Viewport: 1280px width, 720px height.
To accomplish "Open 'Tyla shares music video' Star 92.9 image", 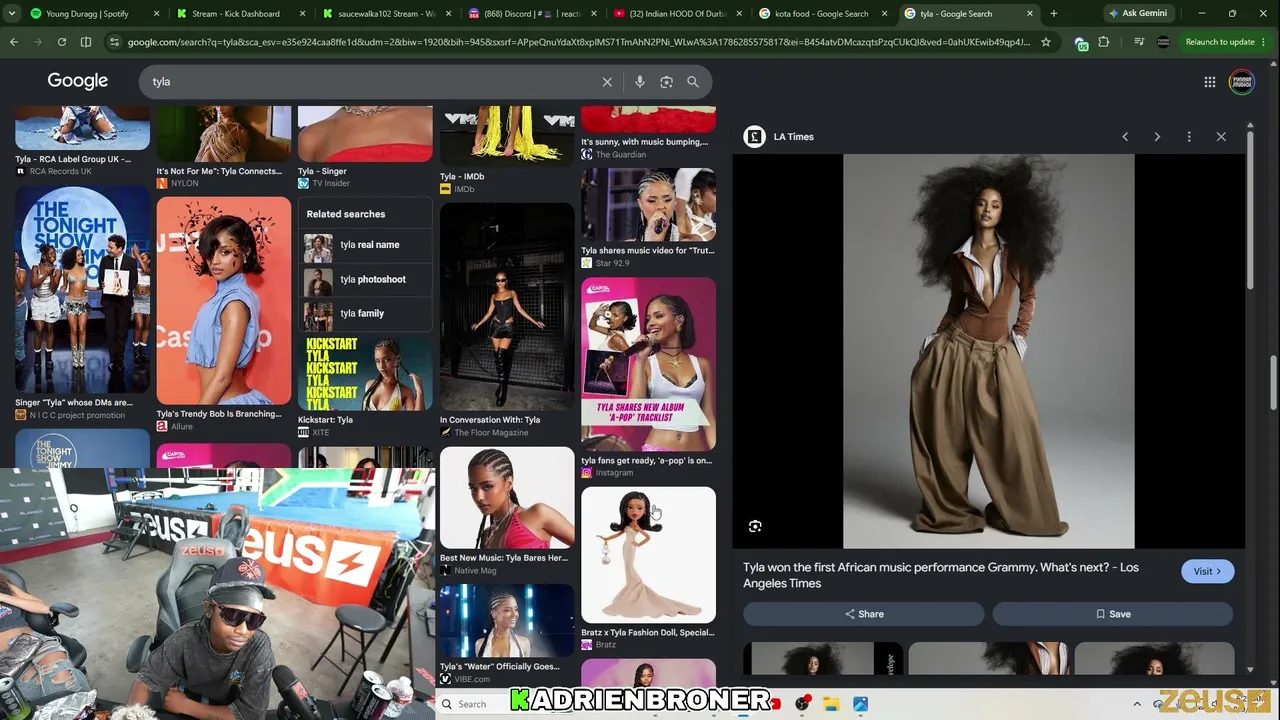I will click(648, 205).
